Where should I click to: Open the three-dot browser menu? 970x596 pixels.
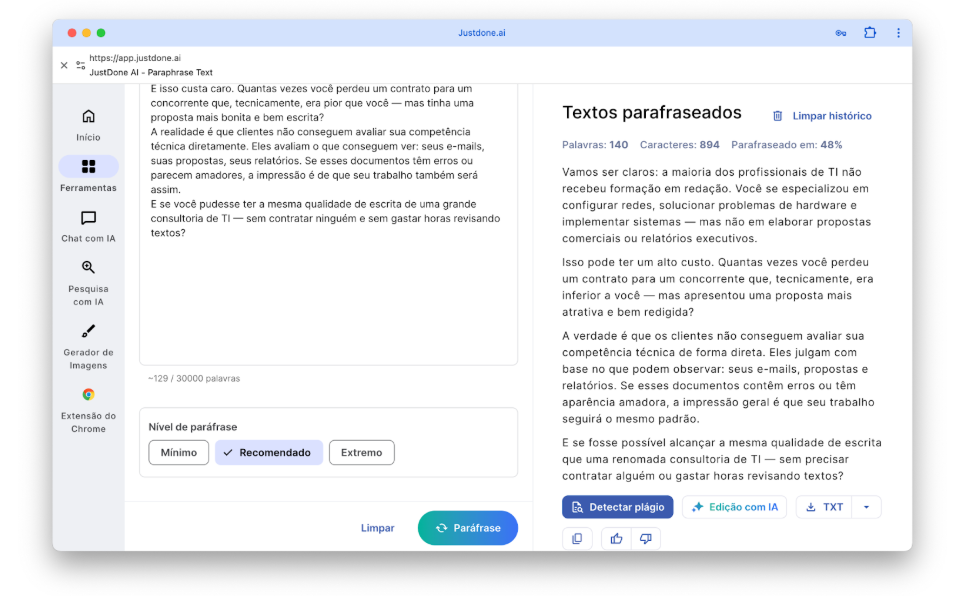pyautogui.click(x=898, y=33)
